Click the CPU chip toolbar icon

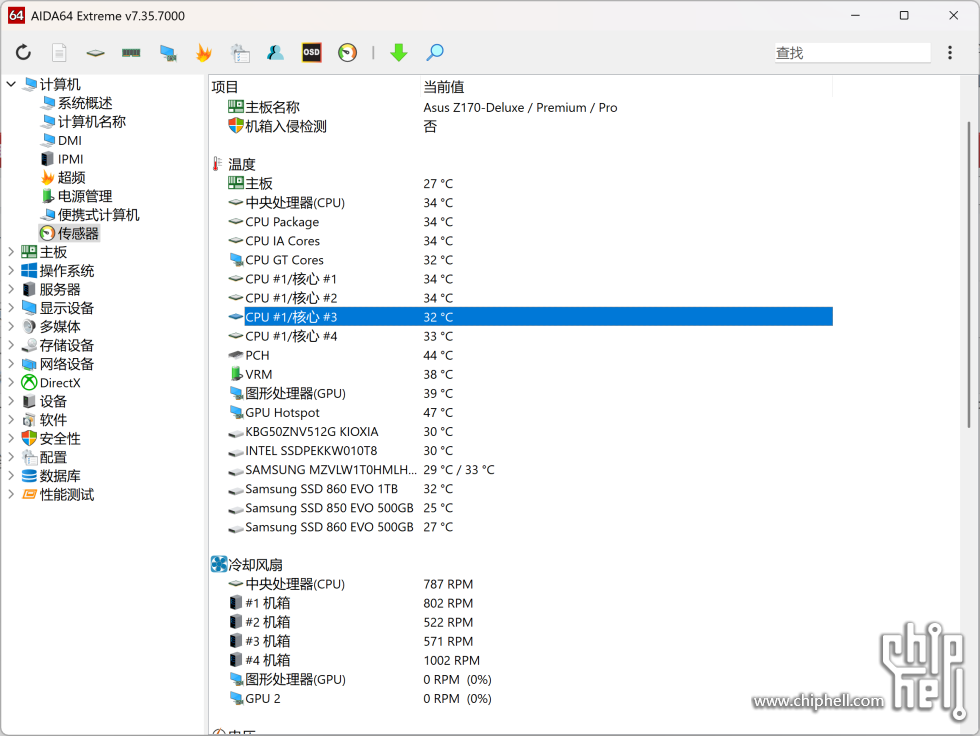tap(95, 53)
